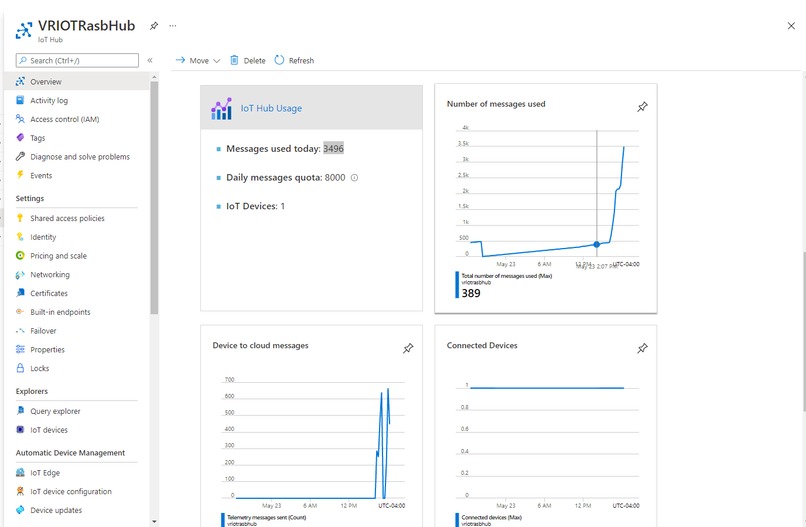This screenshot has height=527, width=806.
Task: Pin the Device to cloud messages chart
Action: point(408,349)
